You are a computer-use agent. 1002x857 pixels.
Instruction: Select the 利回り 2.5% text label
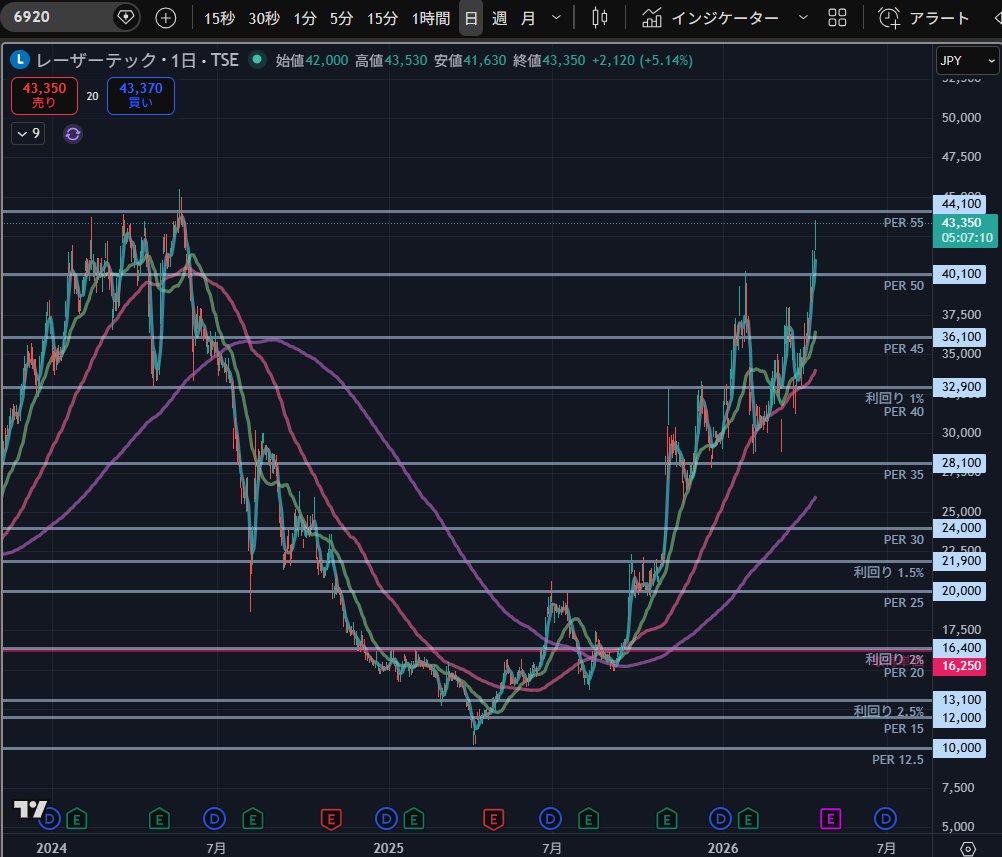pyautogui.click(x=888, y=711)
